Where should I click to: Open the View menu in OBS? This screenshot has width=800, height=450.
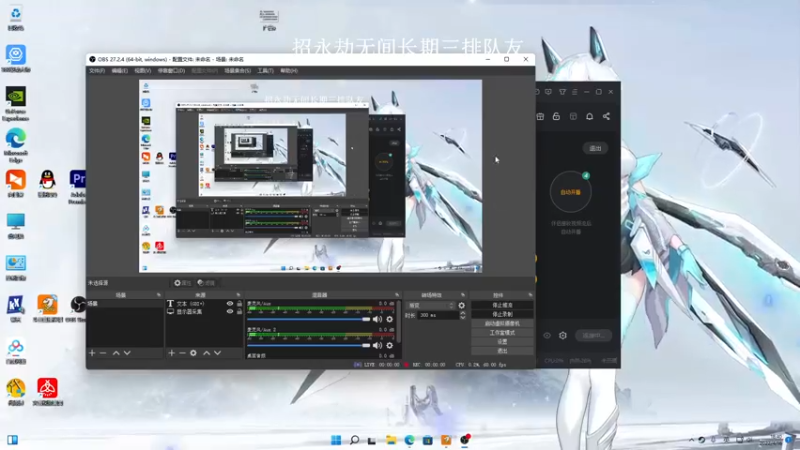142,71
